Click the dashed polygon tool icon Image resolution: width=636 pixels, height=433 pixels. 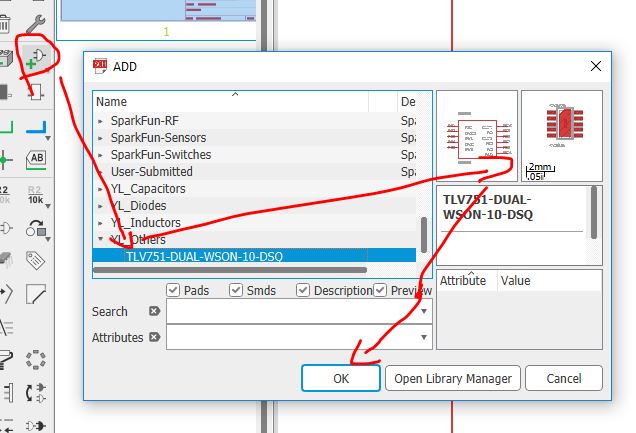pyautogui.click(x=38, y=359)
